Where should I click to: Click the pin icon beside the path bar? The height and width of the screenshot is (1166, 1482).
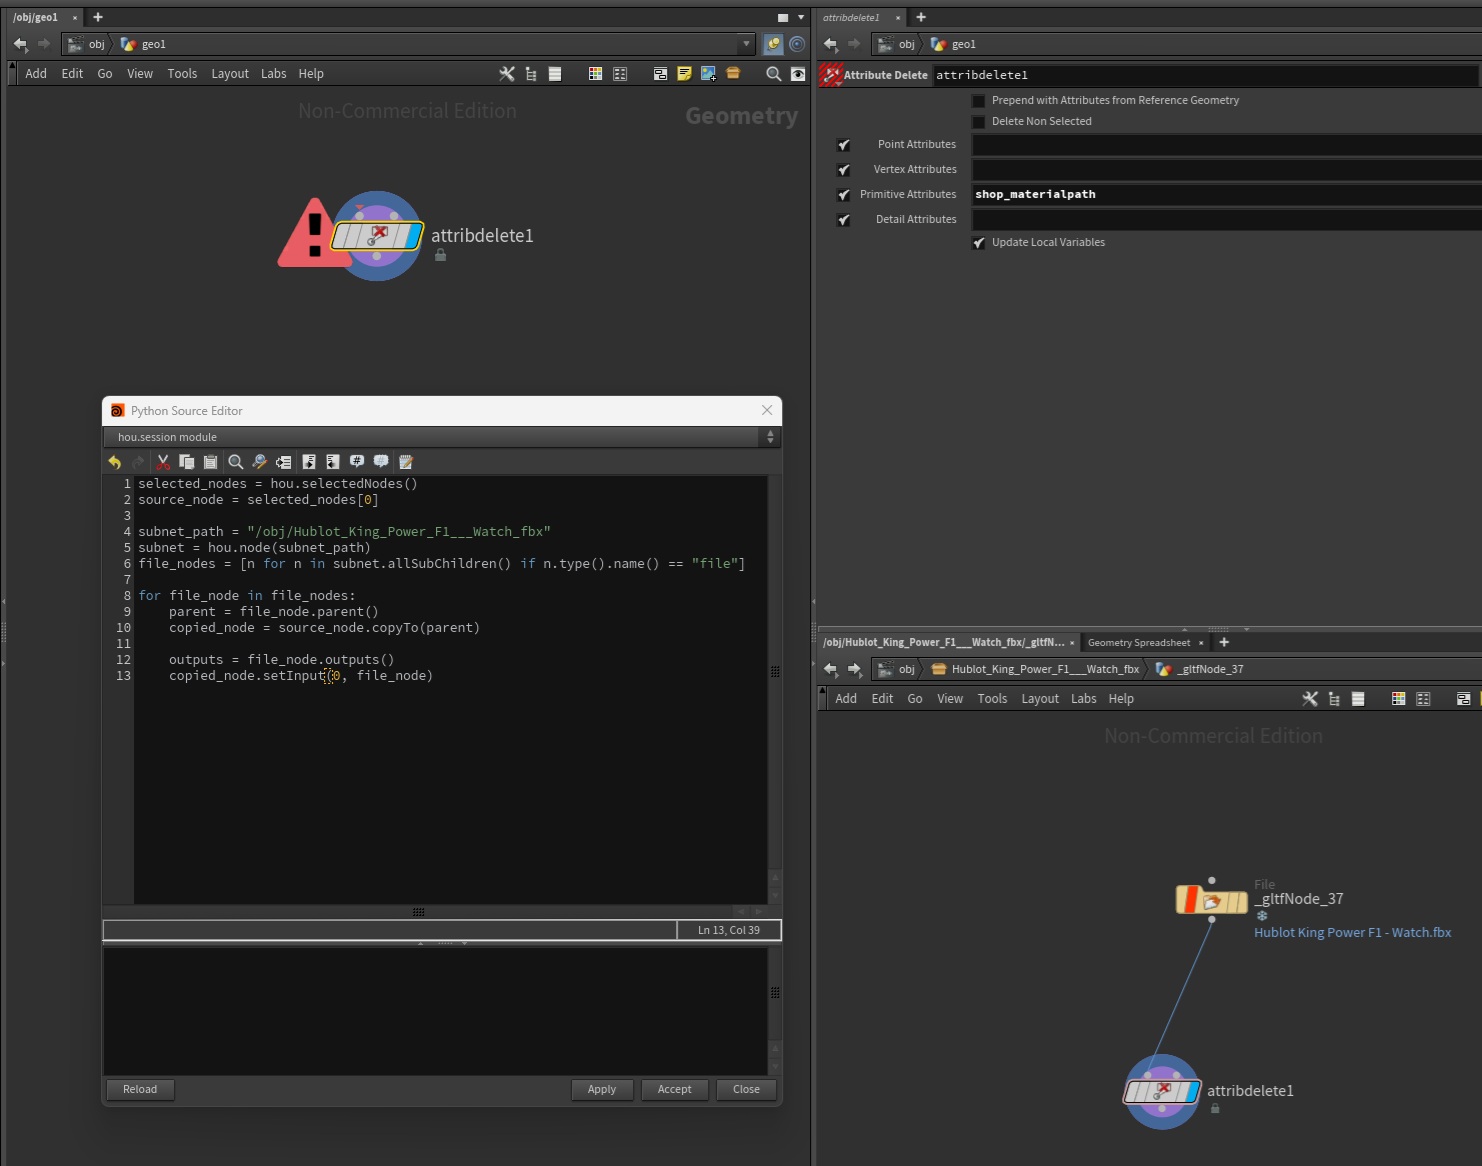click(x=773, y=44)
